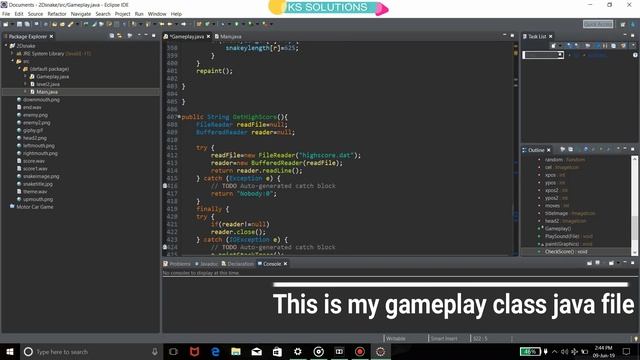Open the Package Explorer view menu

(x=139, y=36)
